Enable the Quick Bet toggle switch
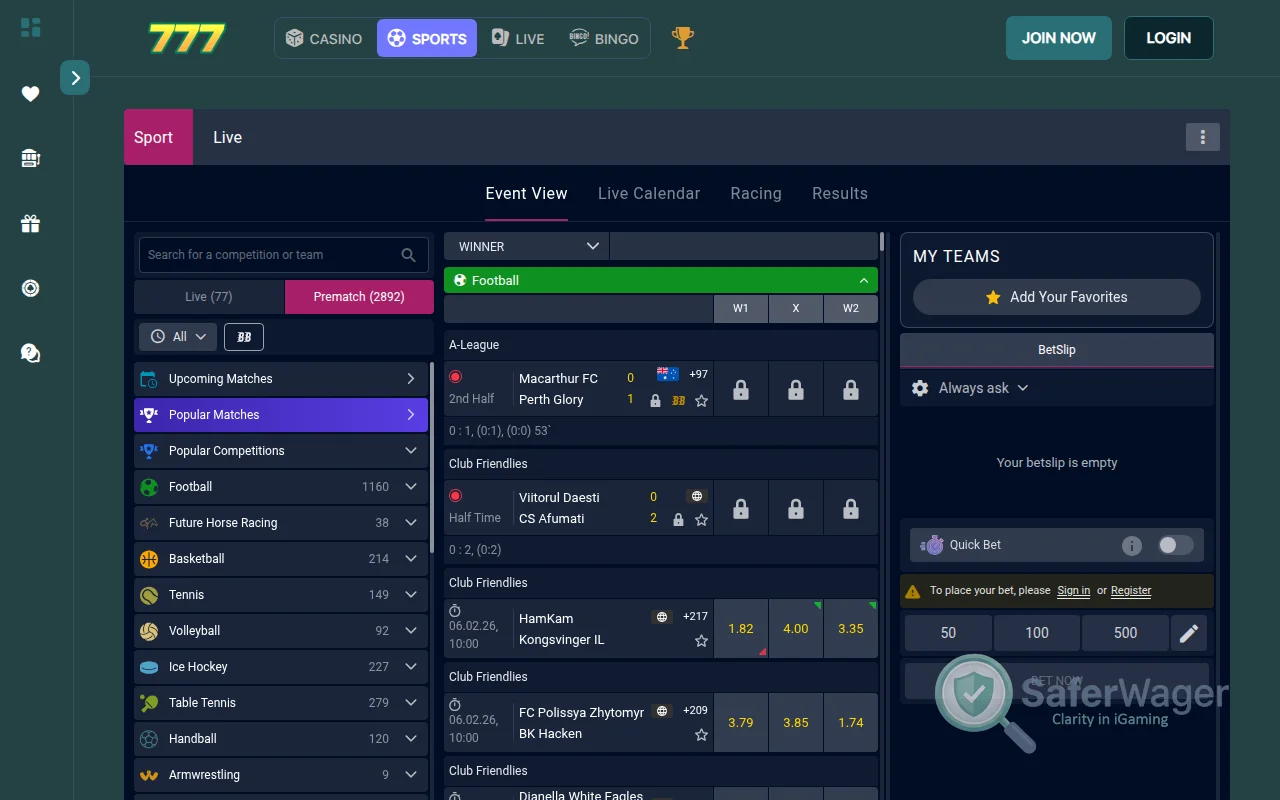 coord(1176,545)
